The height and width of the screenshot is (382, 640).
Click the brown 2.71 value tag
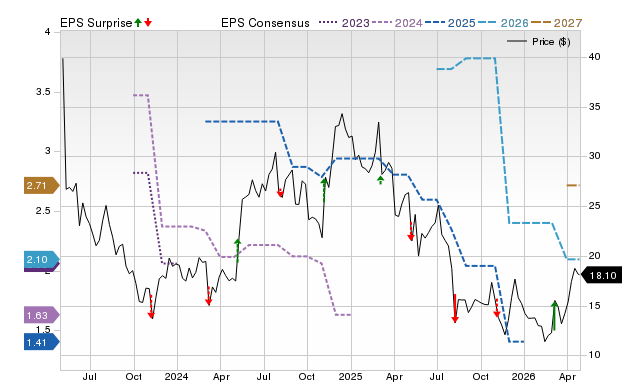click(x=42, y=186)
